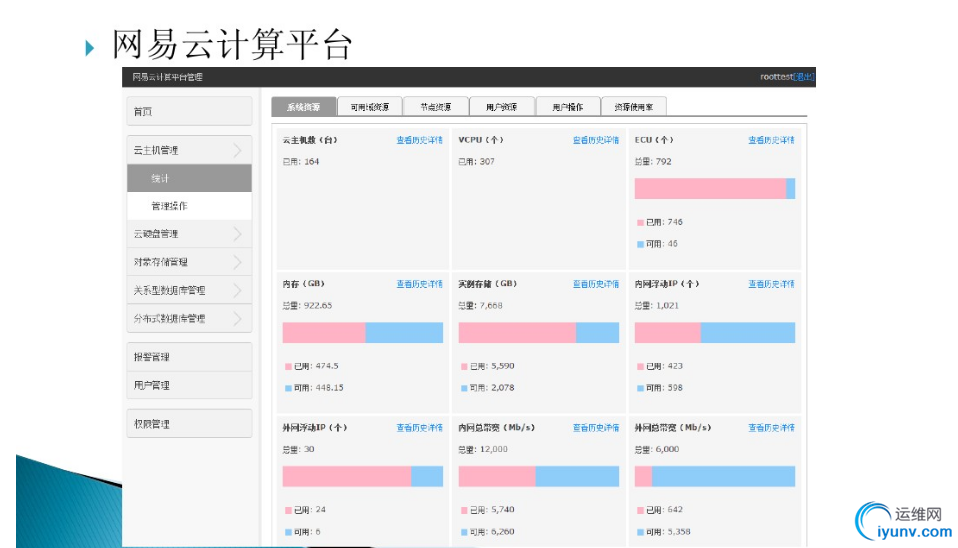Open 查看历史详情 for VCPU
This screenshot has height=548, width=958.
point(596,140)
